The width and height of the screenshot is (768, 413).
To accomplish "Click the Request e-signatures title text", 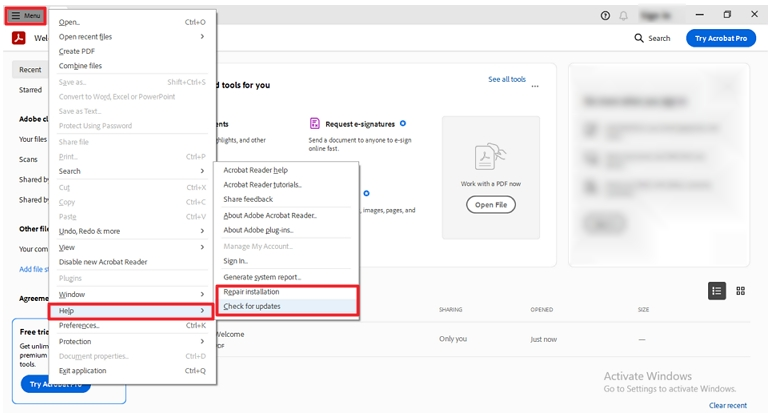I will (360, 124).
